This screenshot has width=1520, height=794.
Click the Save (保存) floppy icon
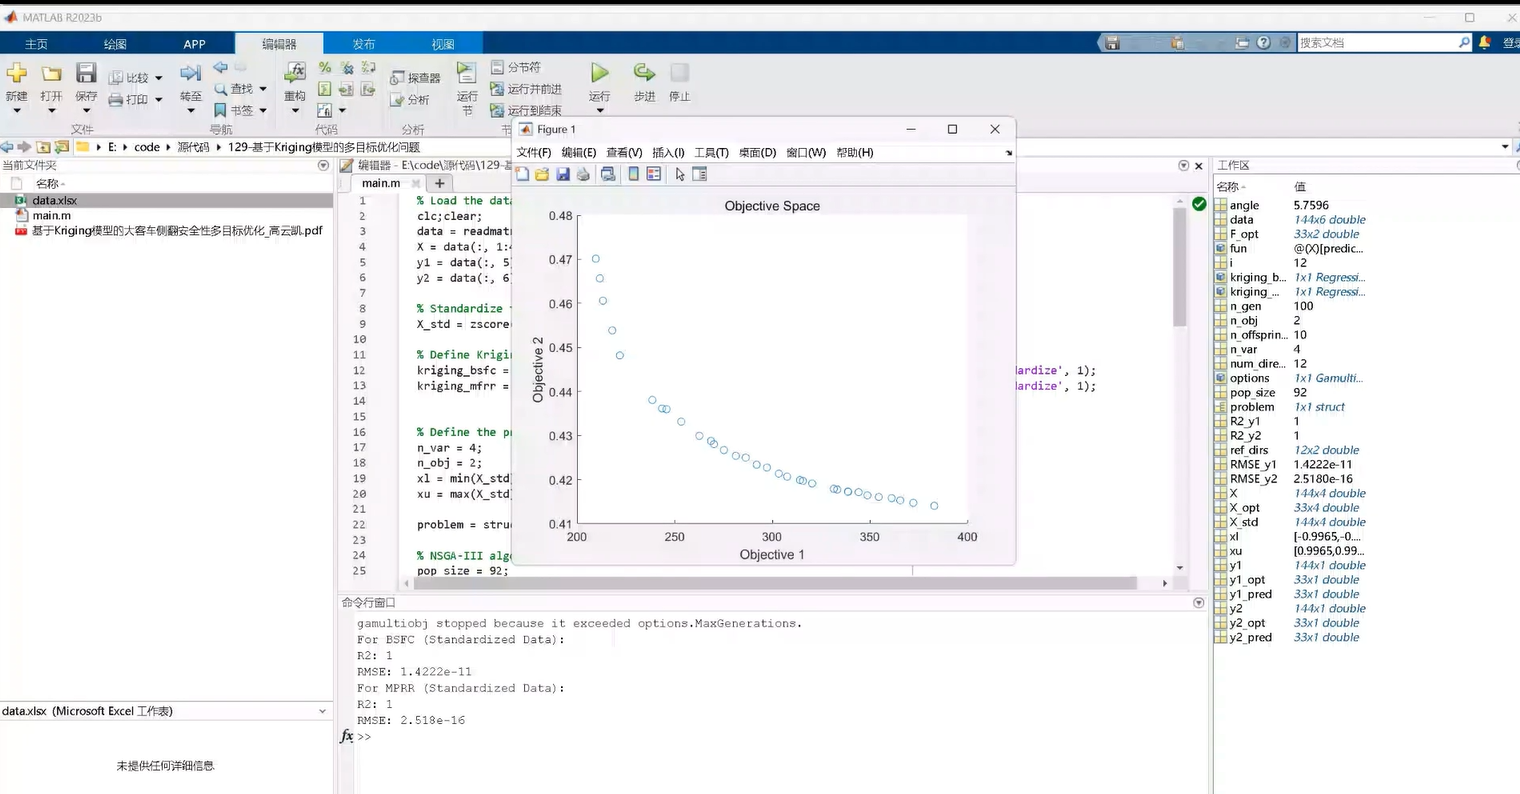click(86, 73)
